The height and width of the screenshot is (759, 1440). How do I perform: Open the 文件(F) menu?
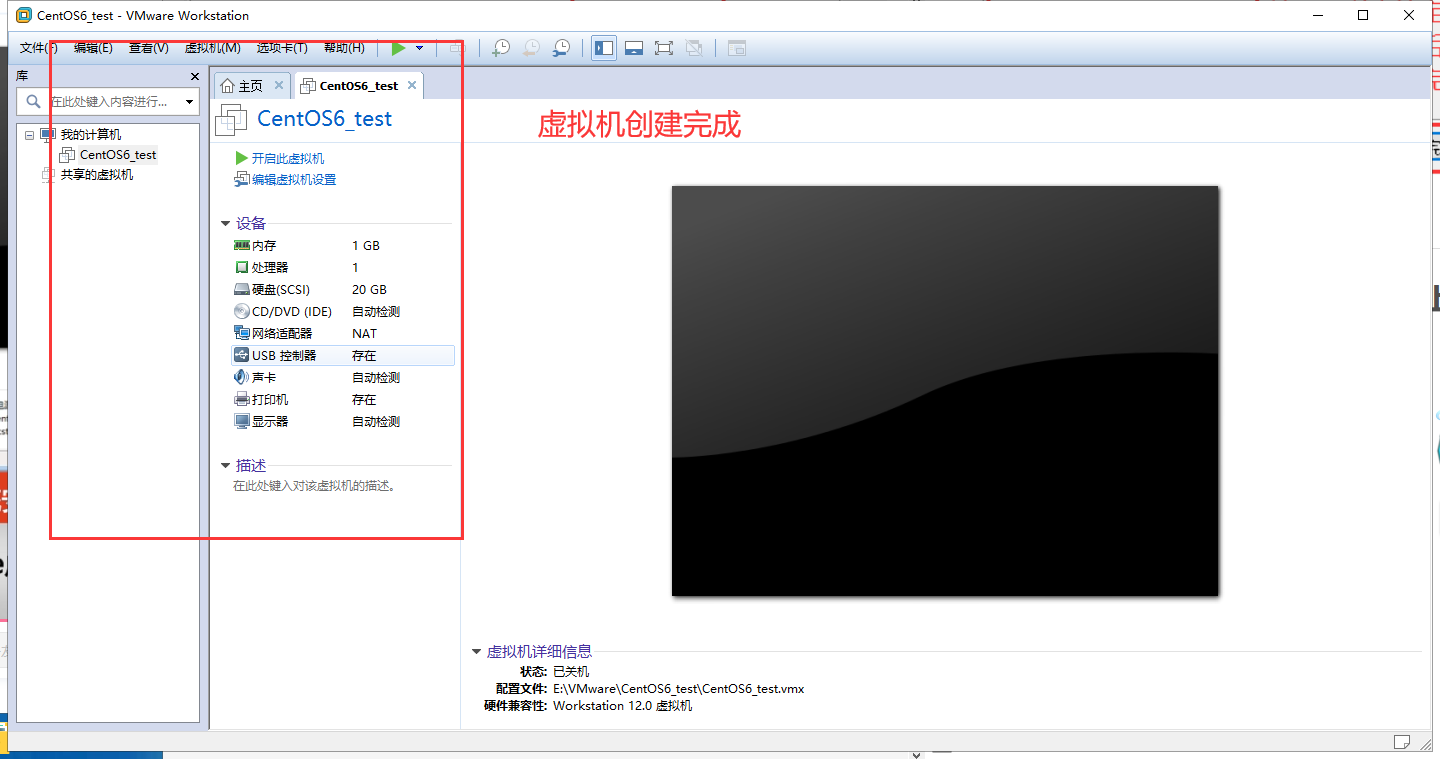tap(39, 48)
